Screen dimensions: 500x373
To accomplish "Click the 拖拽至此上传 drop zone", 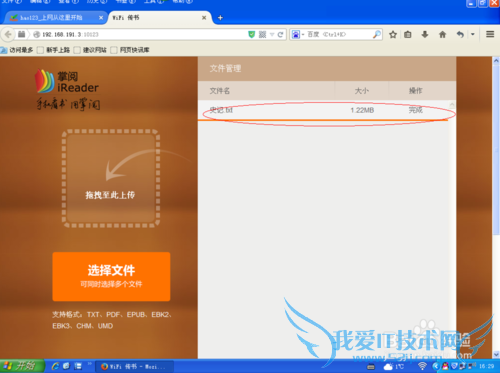I will tap(111, 178).
